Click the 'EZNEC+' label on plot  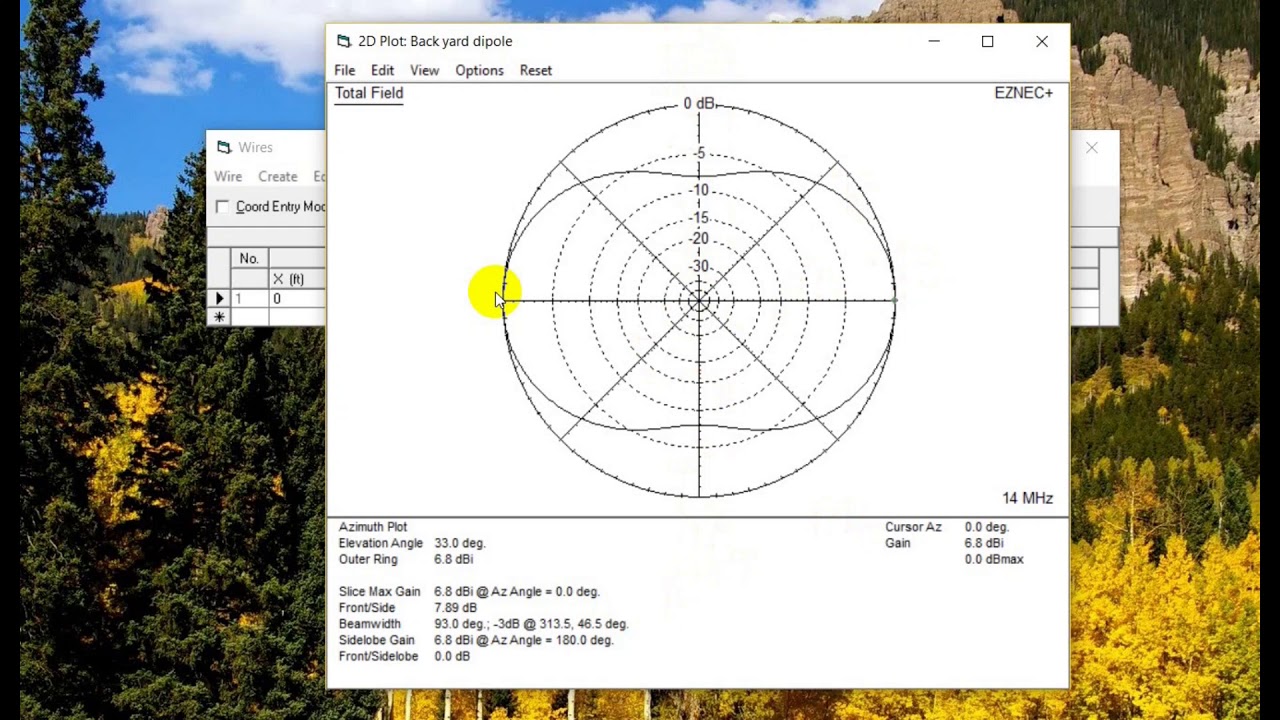(x=1023, y=93)
